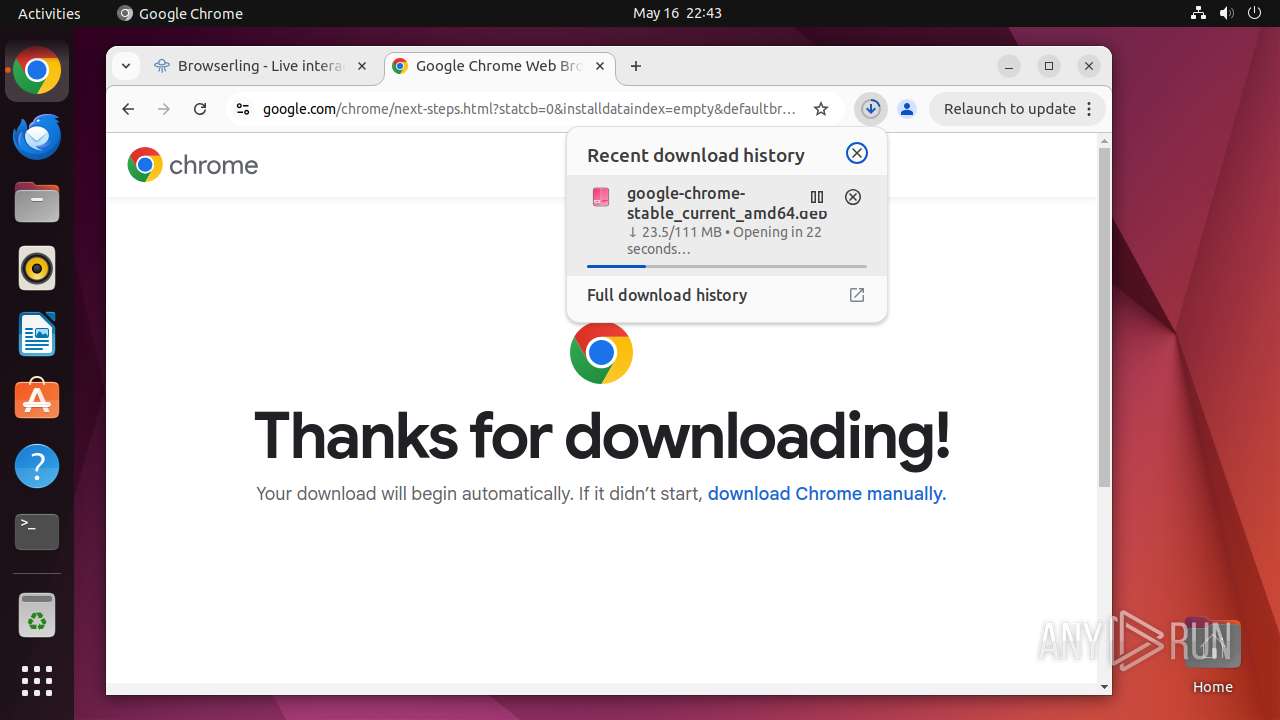Launch Thunderbird Mail from the dock
This screenshot has height=720, width=1280.
(37, 137)
